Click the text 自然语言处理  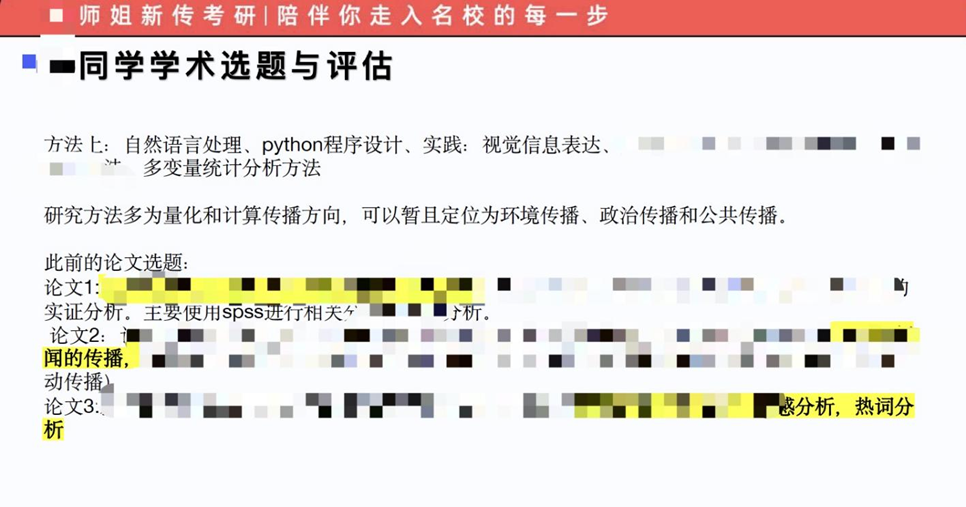point(184,145)
